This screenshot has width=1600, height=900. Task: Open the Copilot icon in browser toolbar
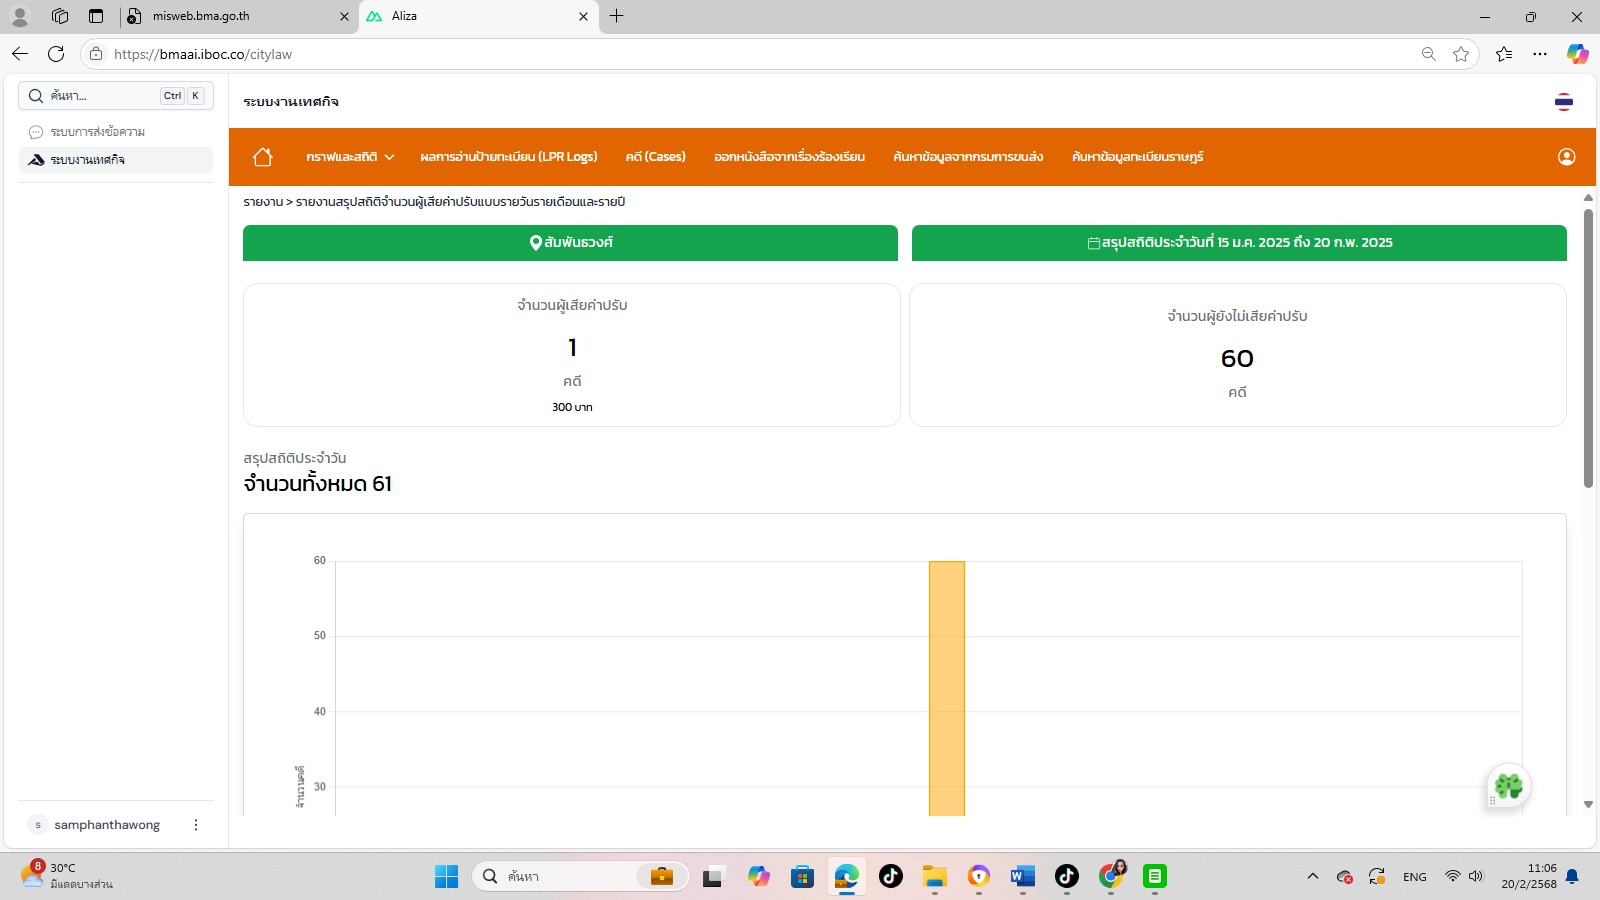click(x=1577, y=54)
